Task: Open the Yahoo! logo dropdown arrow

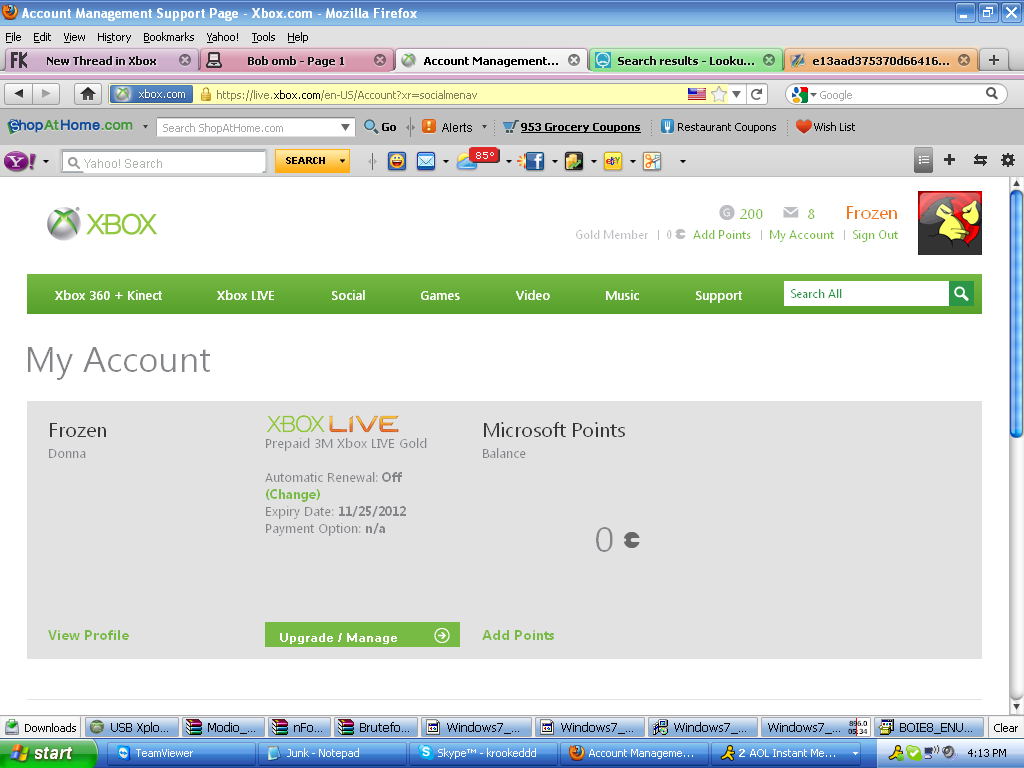Action: pyautogui.click(x=46, y=161)
